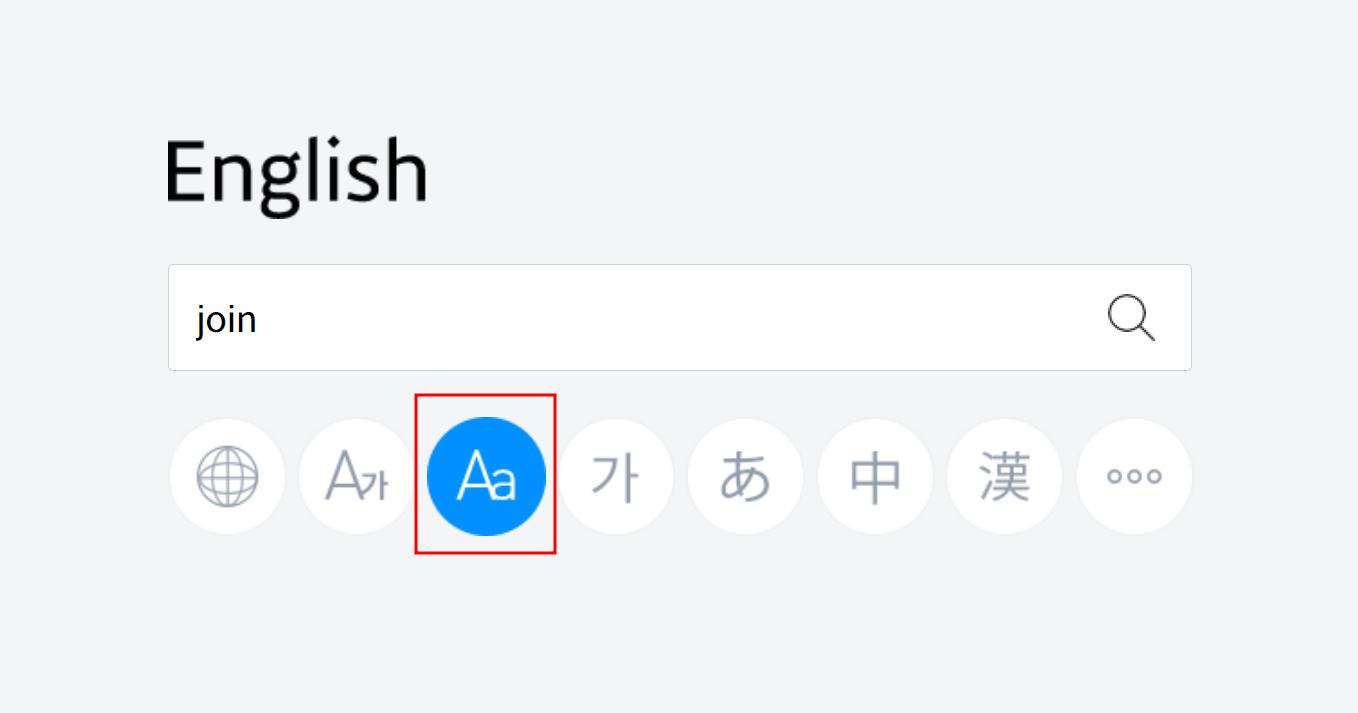Select the Hanja dictionary 漢 icon
1358x713 pixels.
[x=1004, y=476]
